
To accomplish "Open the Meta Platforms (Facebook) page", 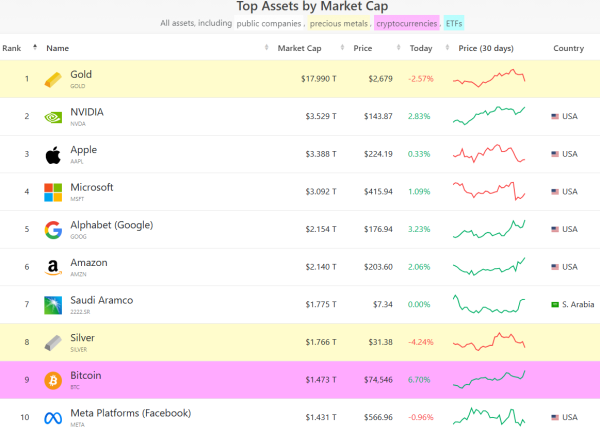I will 130,413.
